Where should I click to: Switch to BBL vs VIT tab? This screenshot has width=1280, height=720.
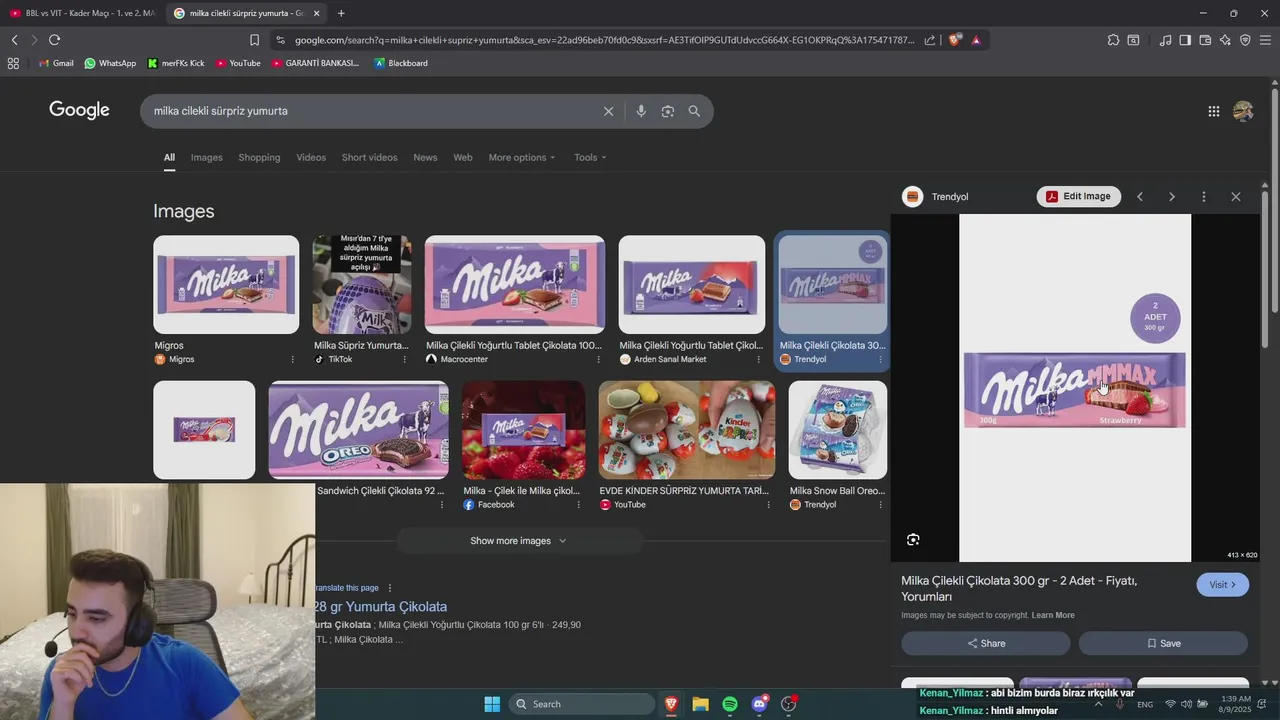tap(82, 13)
